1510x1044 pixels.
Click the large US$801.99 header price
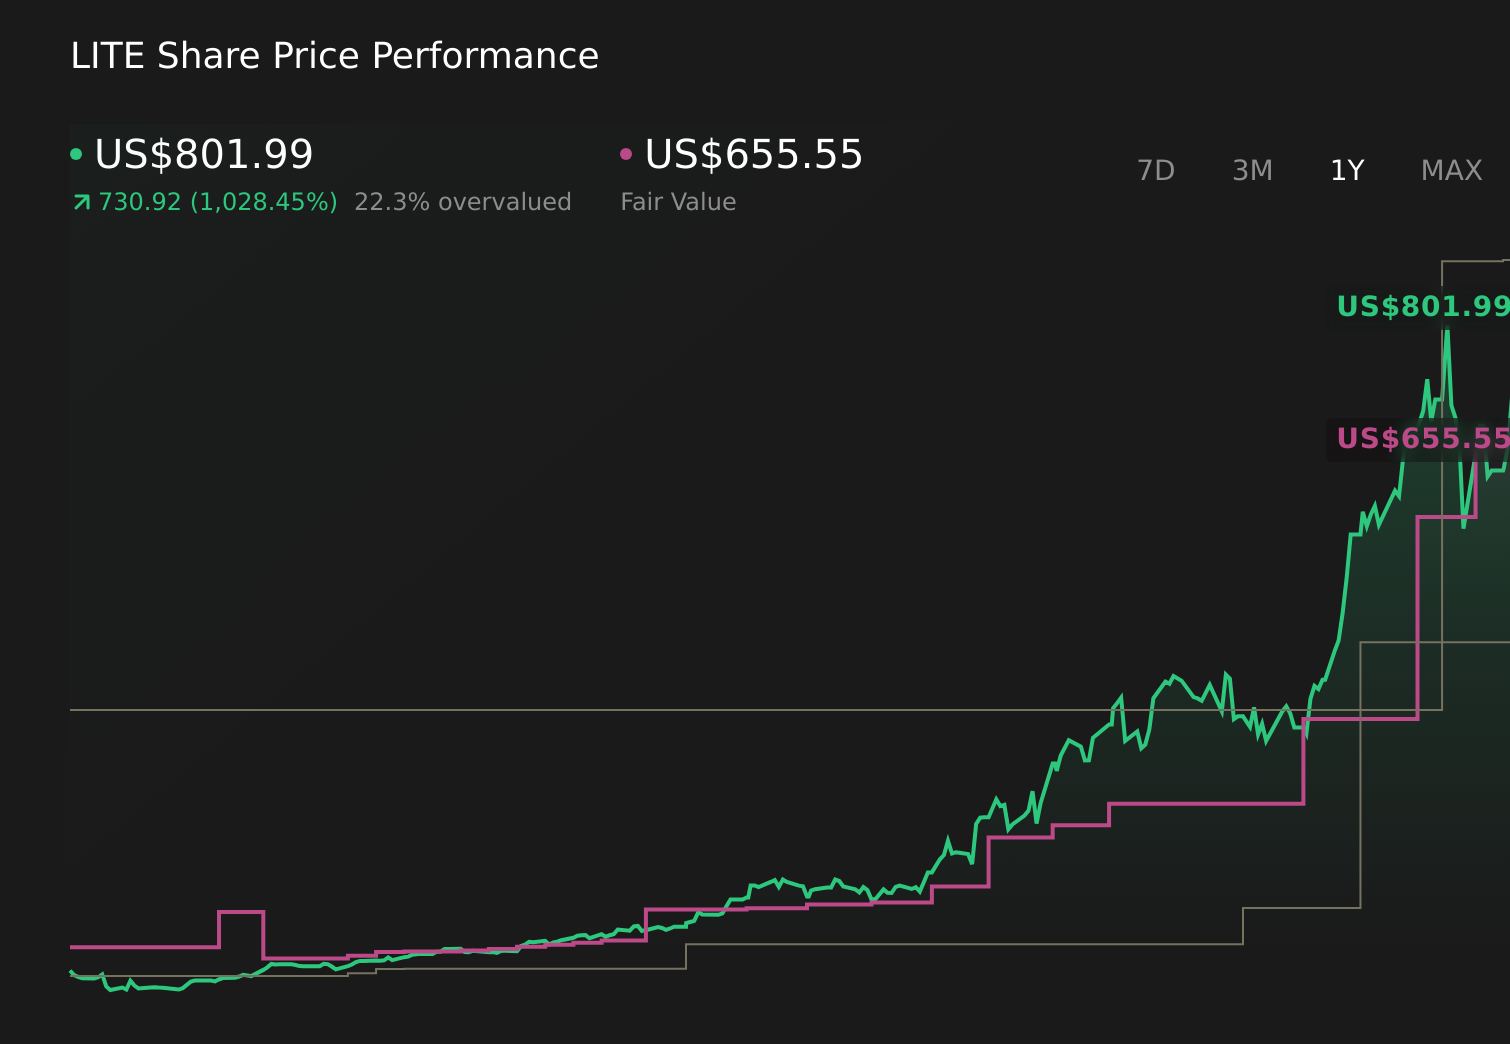[x=204, y=154]
